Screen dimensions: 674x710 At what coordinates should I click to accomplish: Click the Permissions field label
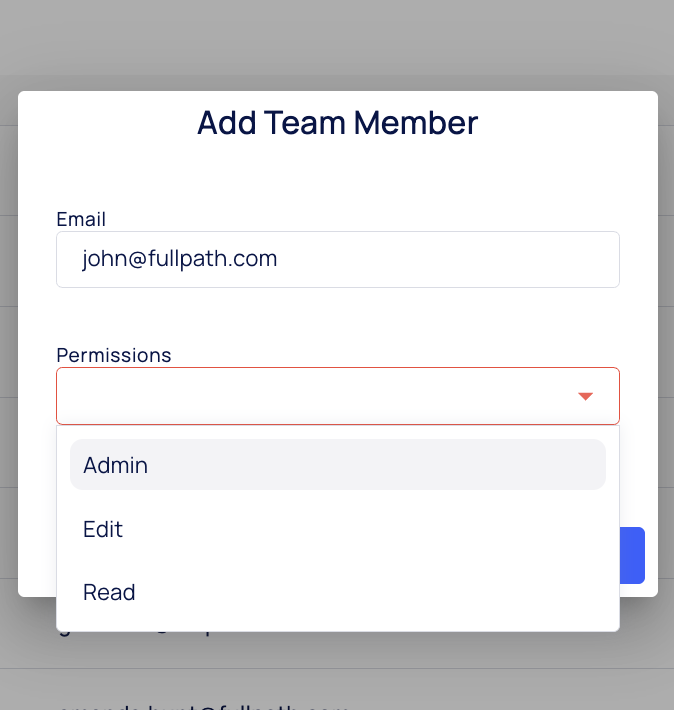click(x=114, y=355)
